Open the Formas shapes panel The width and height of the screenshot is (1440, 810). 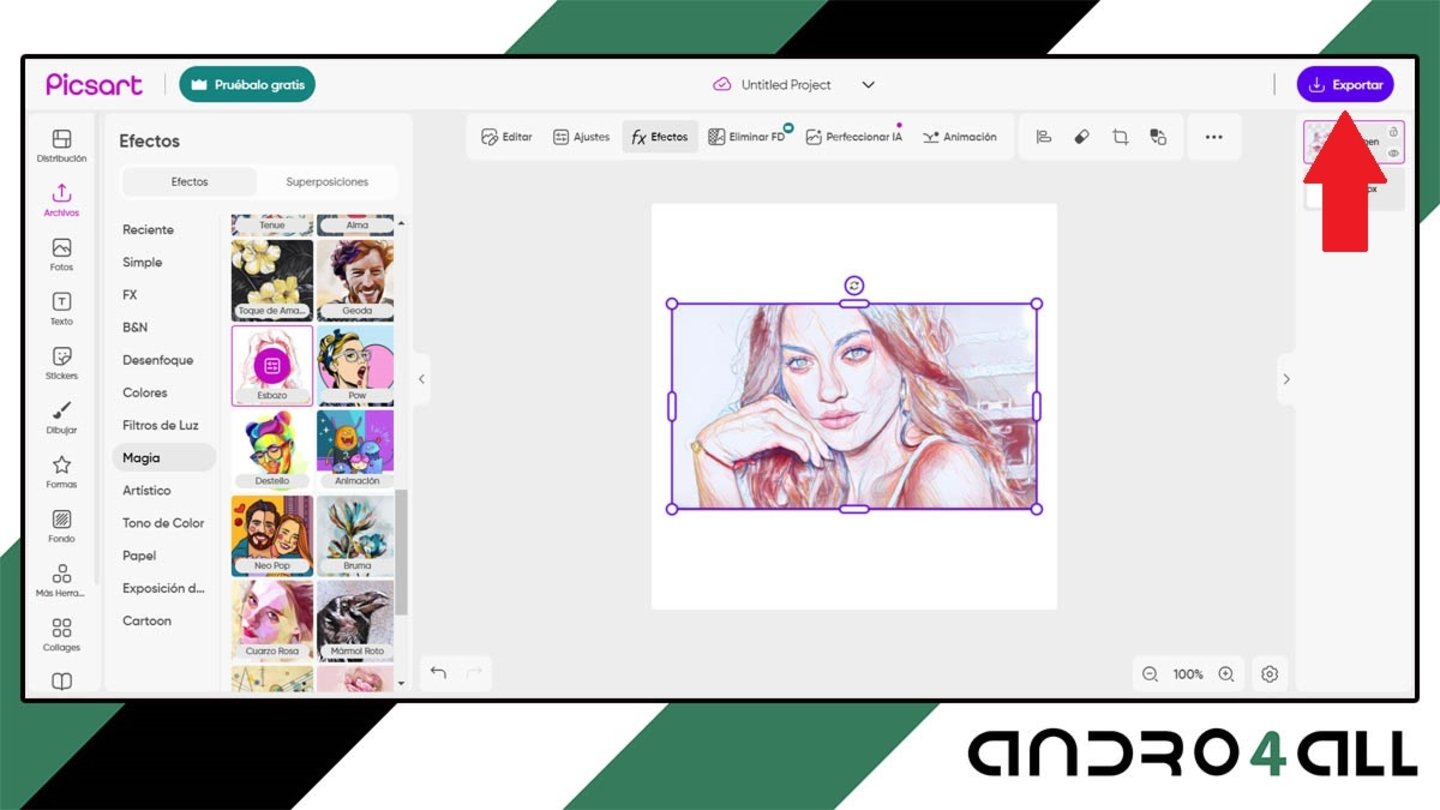pyautogui.click(x=61, y=472)
